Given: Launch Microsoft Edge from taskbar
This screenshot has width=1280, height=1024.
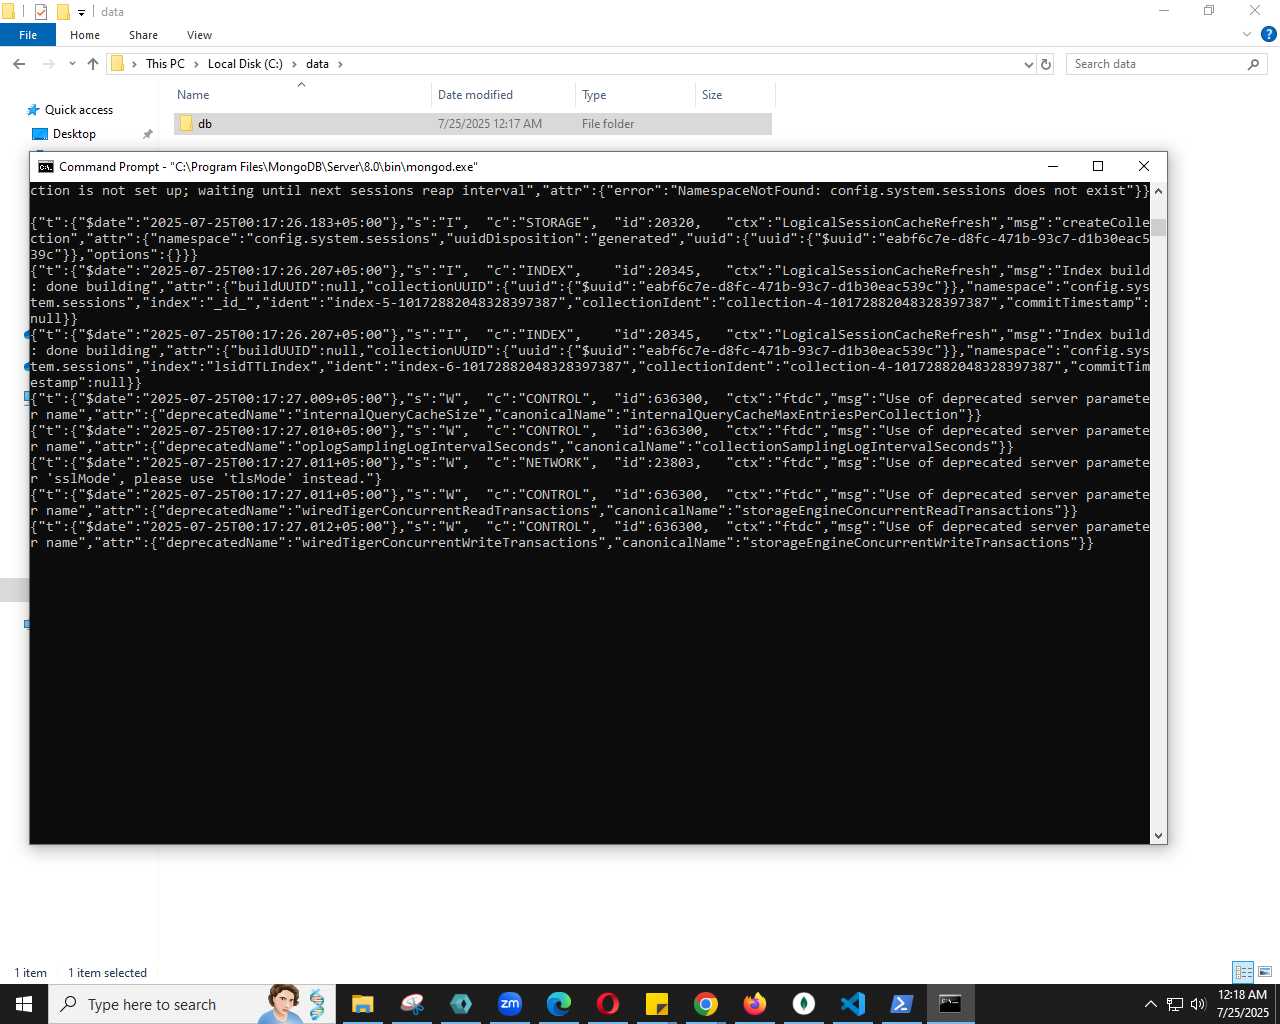Looking at the screenshot, I should (x=559, y=1004).
